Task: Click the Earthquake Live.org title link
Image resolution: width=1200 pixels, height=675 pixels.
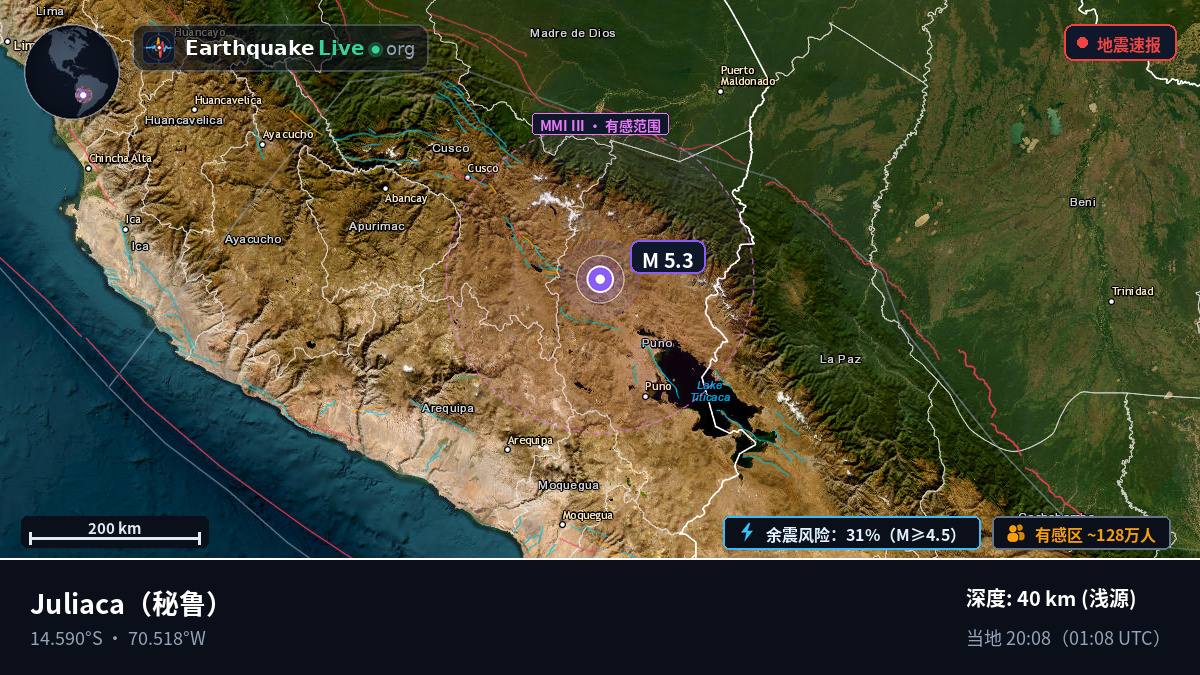Action: pyautogui.click(x=299, y=48)
